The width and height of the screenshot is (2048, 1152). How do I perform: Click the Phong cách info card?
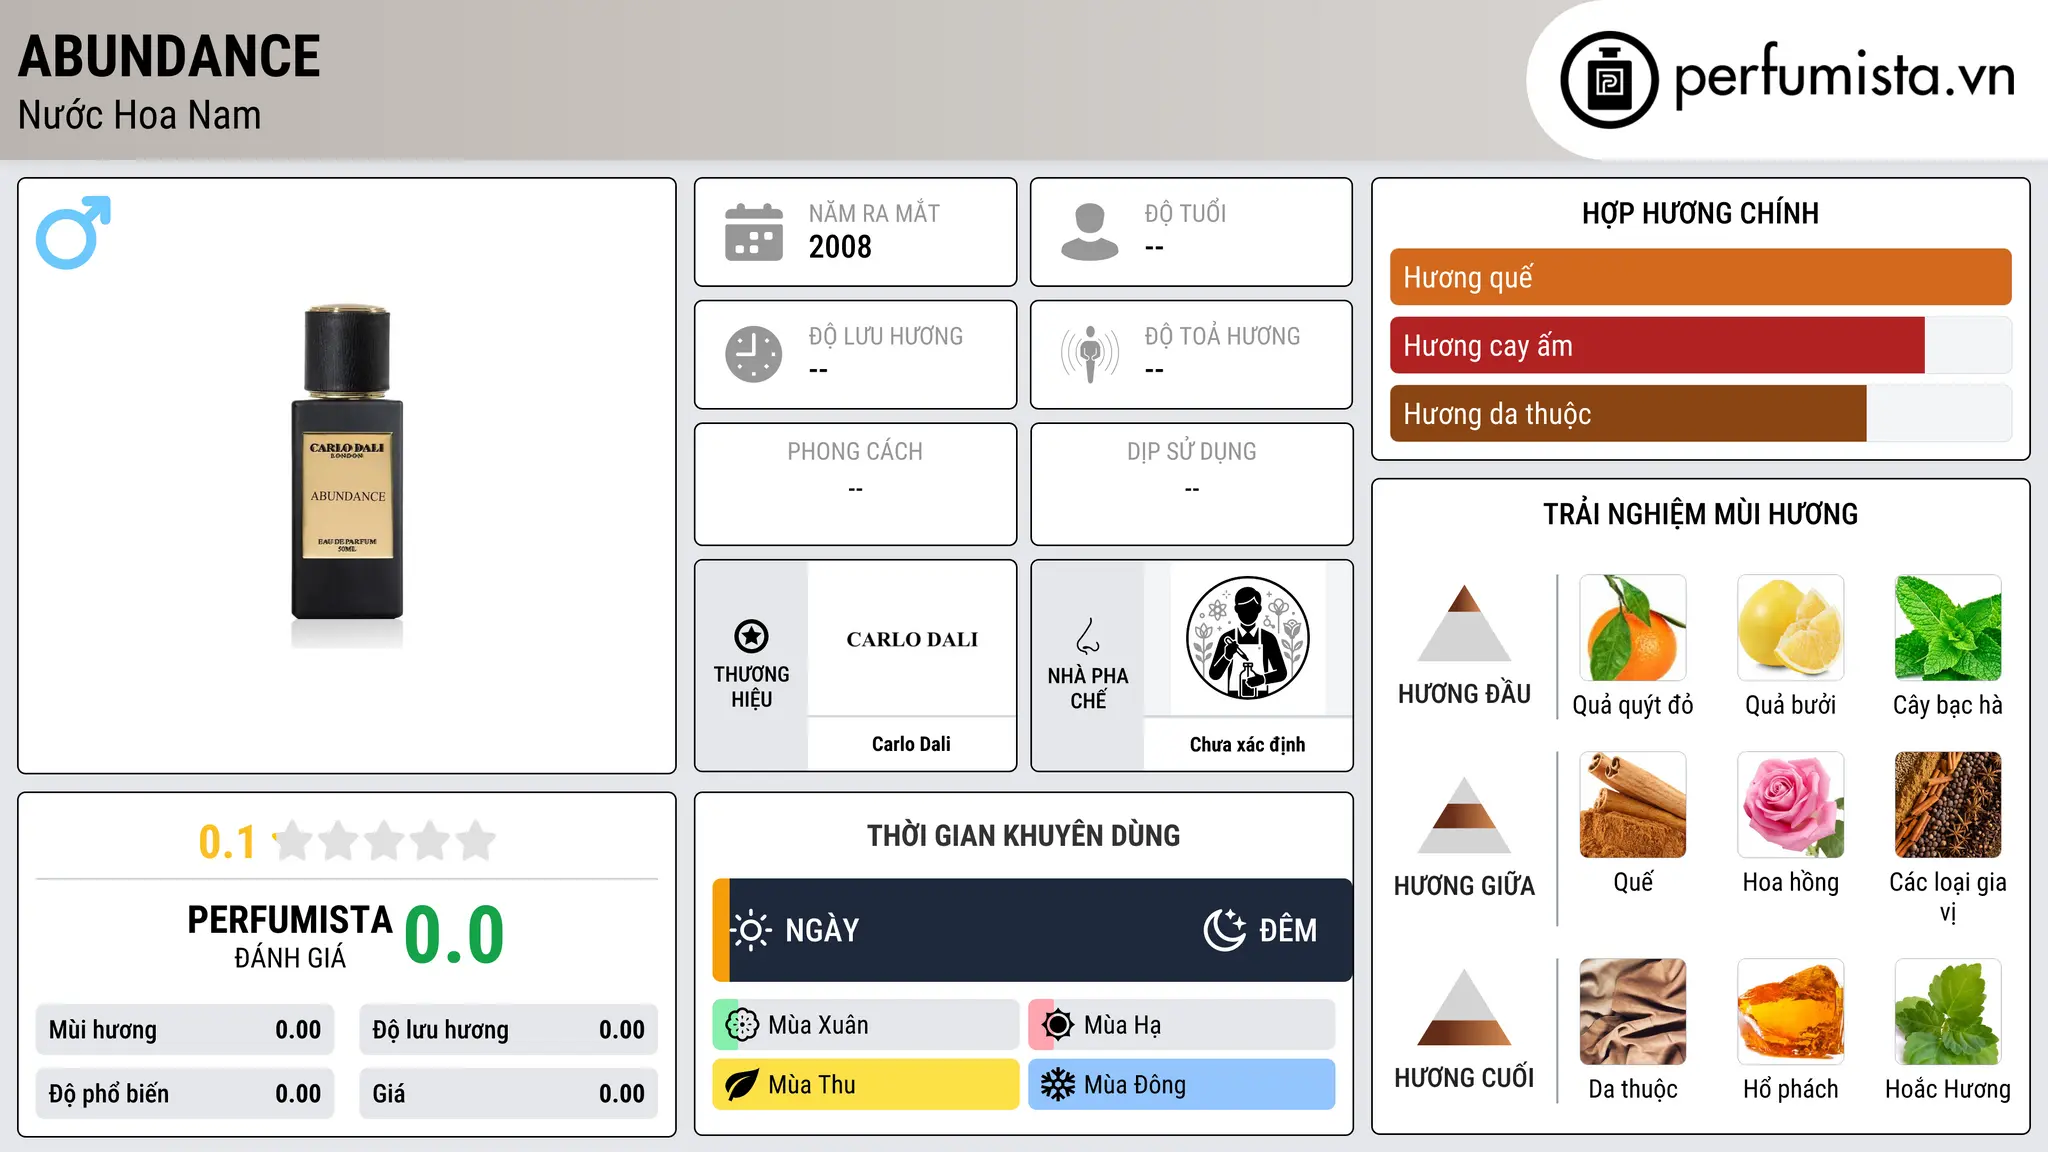coord(856,484)
